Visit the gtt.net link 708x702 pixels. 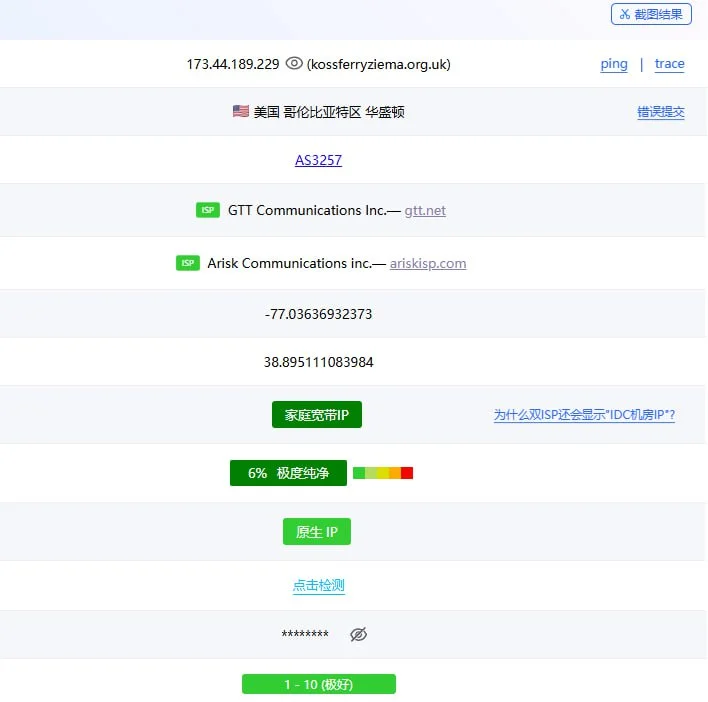point(425,211)
